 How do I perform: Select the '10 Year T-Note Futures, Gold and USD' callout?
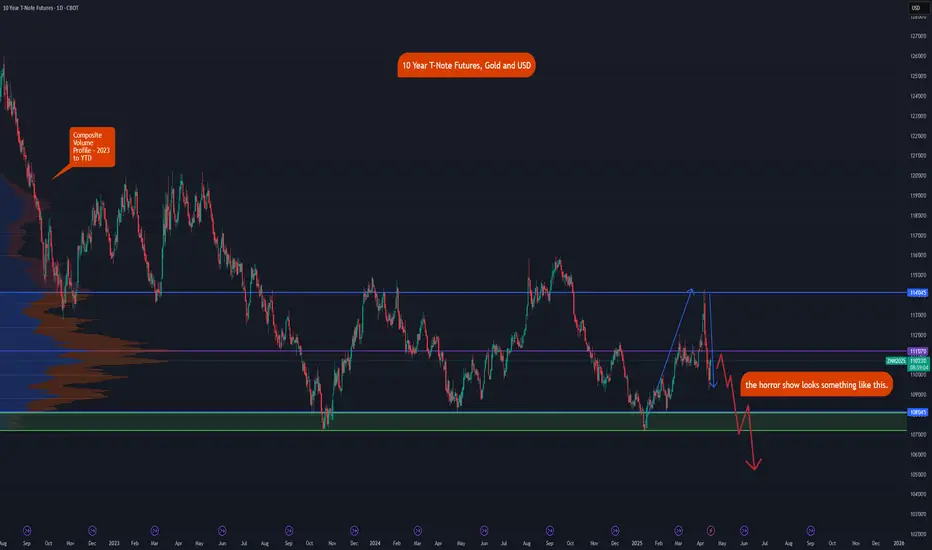466,65
